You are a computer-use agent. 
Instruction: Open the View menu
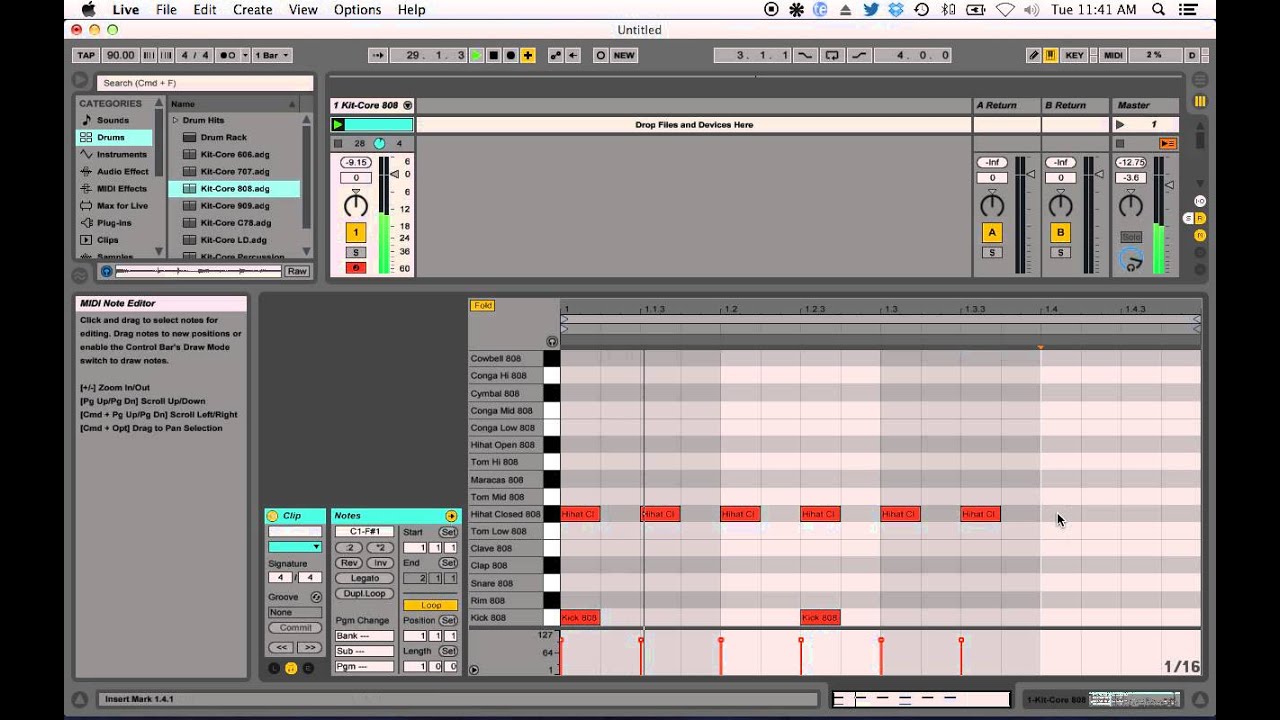(x=303, y=10)
